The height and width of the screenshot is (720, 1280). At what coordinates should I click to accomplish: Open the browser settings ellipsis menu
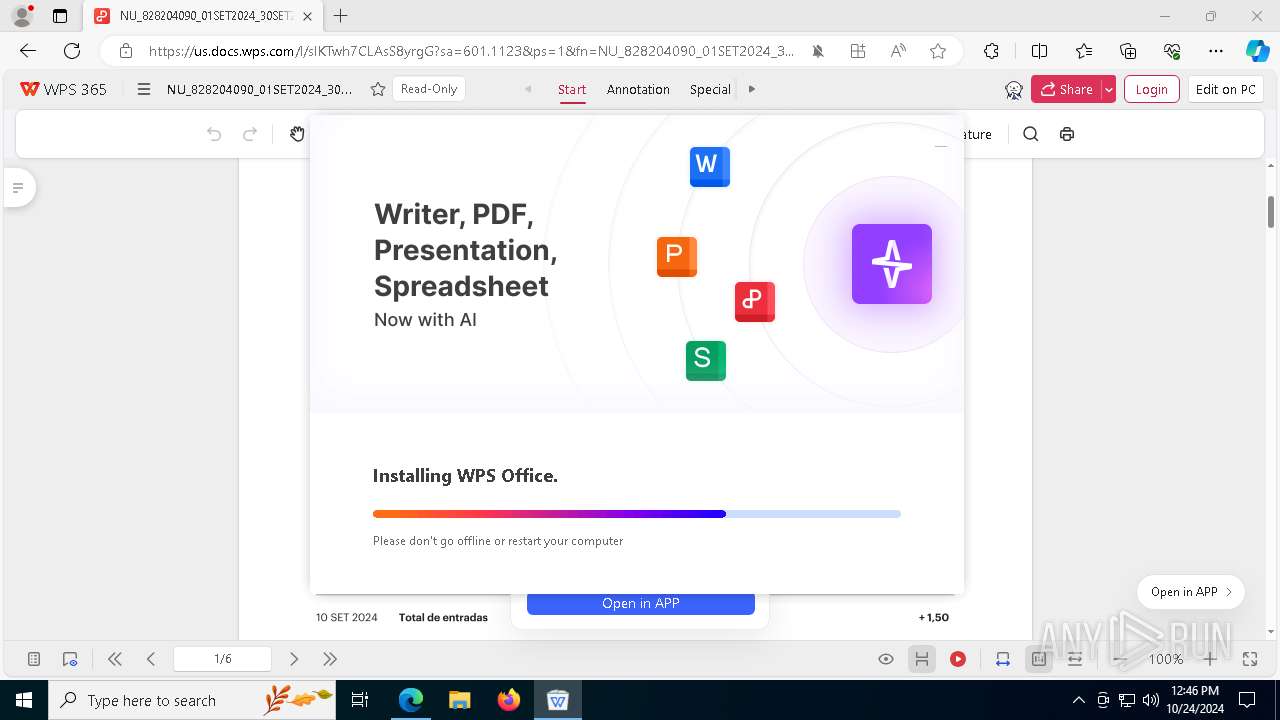pos(1216,51)
